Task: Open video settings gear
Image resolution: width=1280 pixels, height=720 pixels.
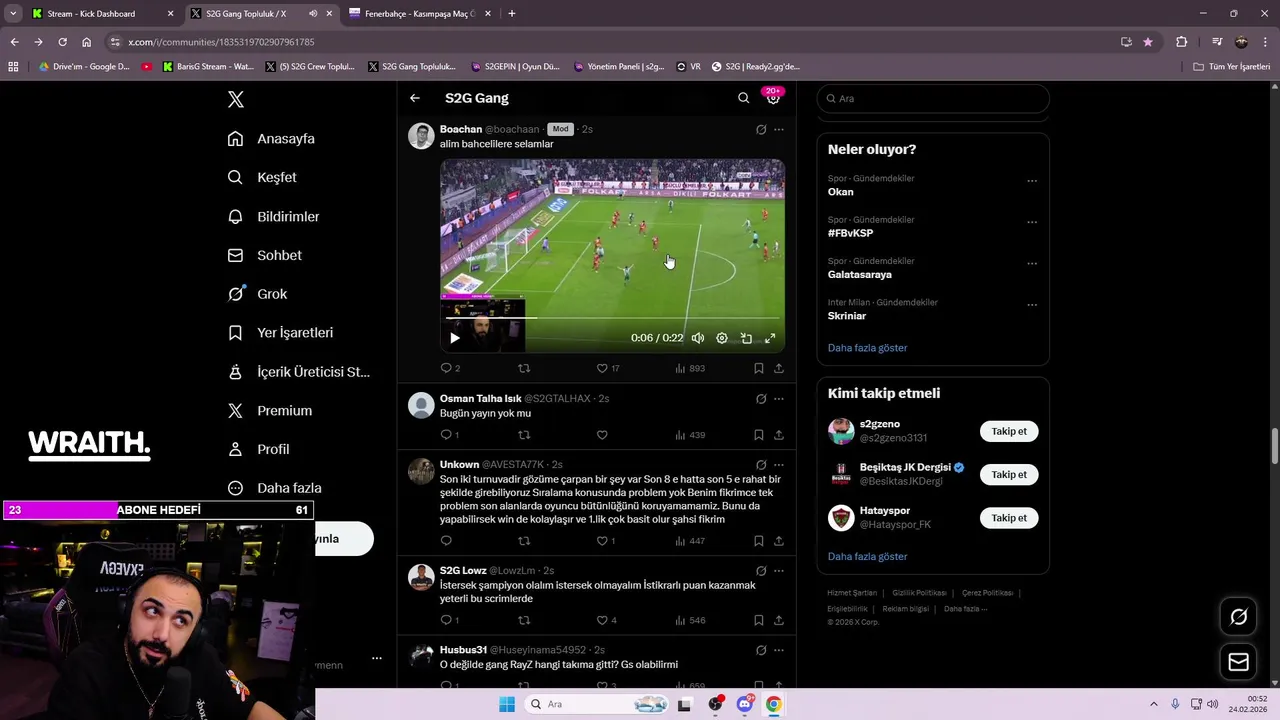Action: [x=722, y=338]
